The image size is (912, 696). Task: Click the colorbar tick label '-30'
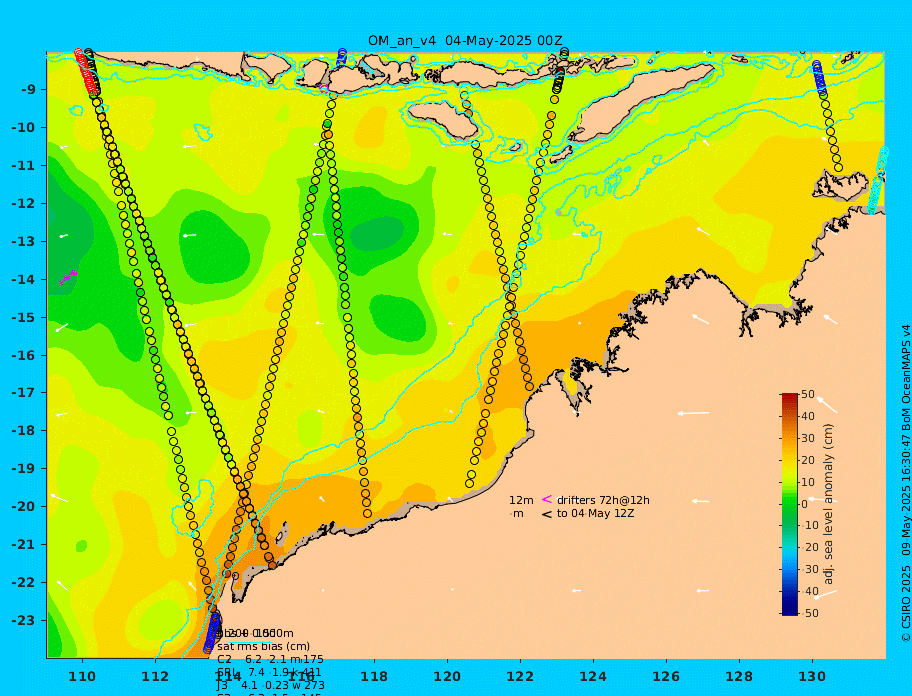pos(809,569)
